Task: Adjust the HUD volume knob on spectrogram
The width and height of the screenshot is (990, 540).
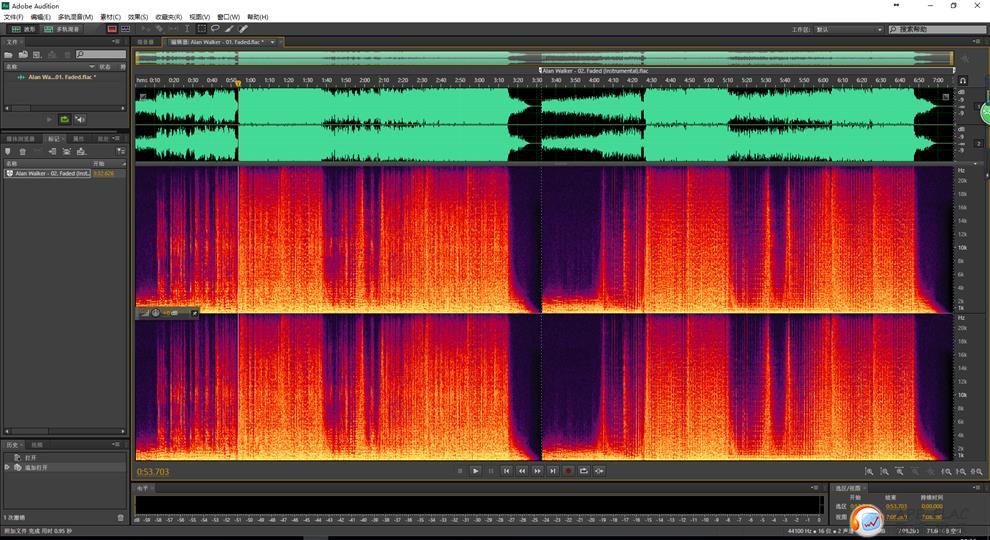Action: [155, 313]
